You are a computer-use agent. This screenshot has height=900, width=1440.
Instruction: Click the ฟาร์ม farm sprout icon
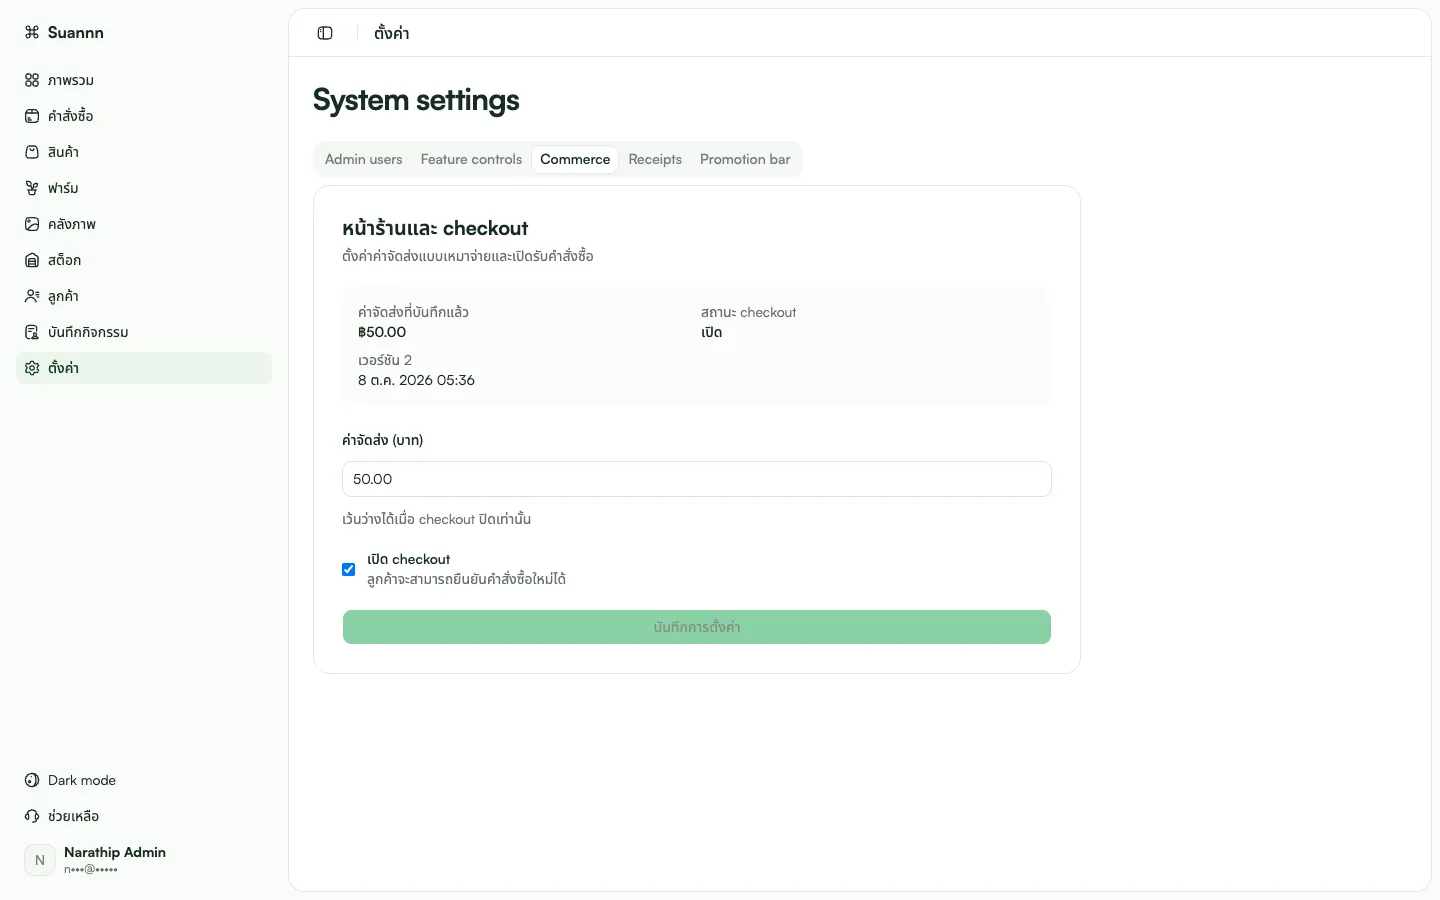[32, 188]
